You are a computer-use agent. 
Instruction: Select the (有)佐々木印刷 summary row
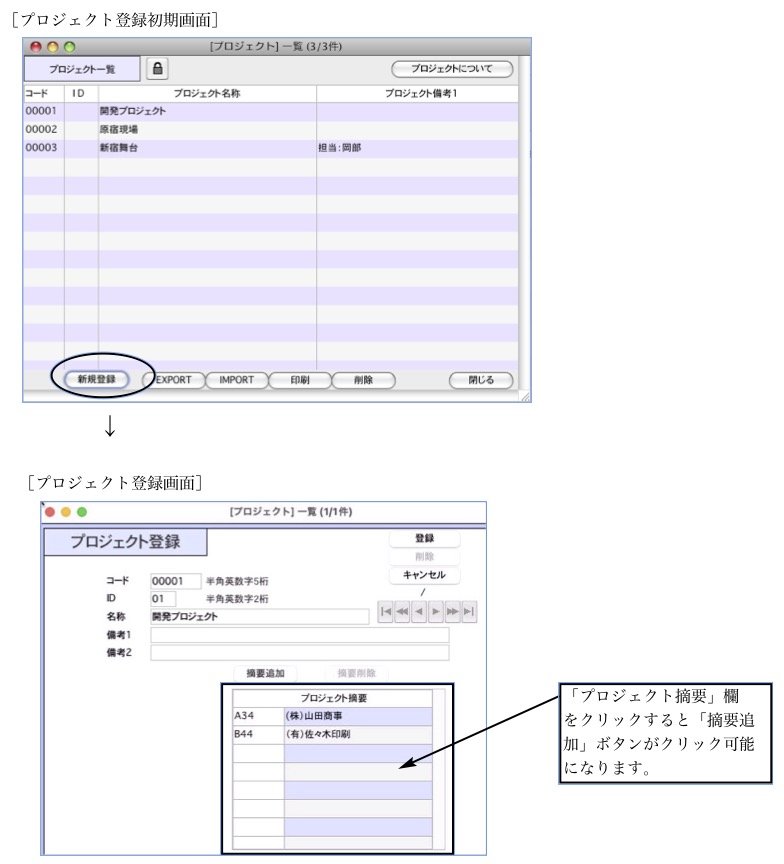(x=357, y=734)
